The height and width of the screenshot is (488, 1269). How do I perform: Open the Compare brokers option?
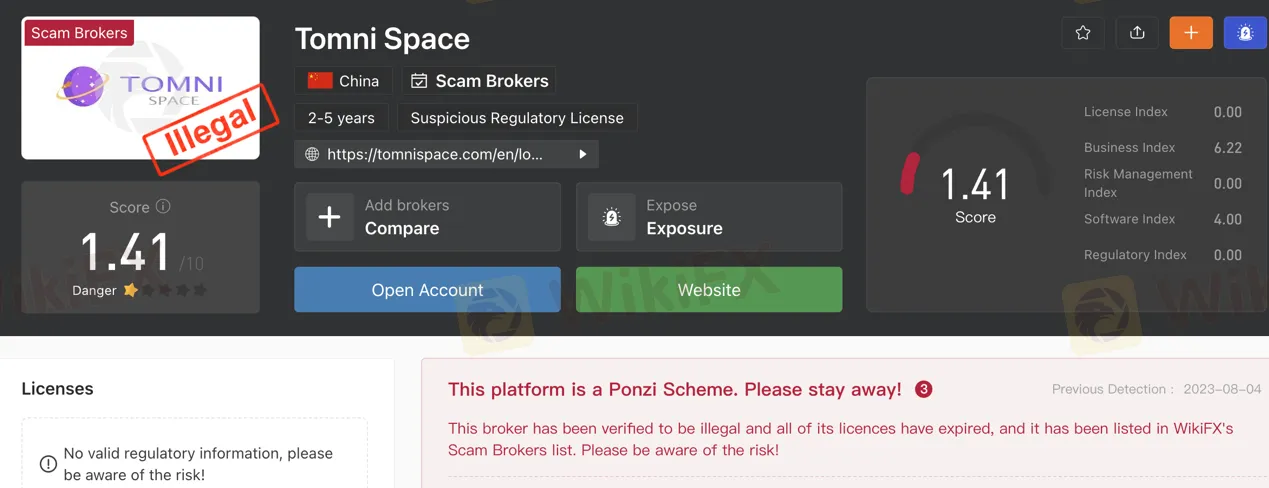427,217
